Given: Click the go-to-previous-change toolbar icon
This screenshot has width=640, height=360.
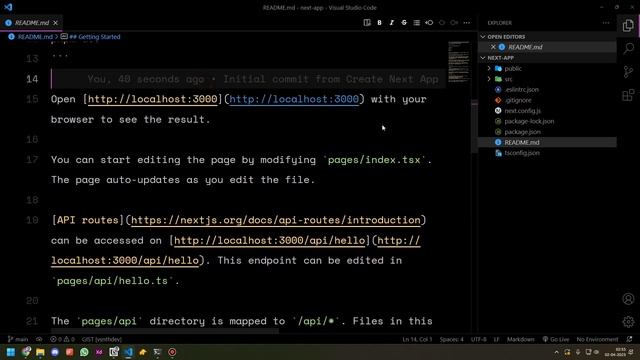Looking at the screenshot, I should [429, 23].
